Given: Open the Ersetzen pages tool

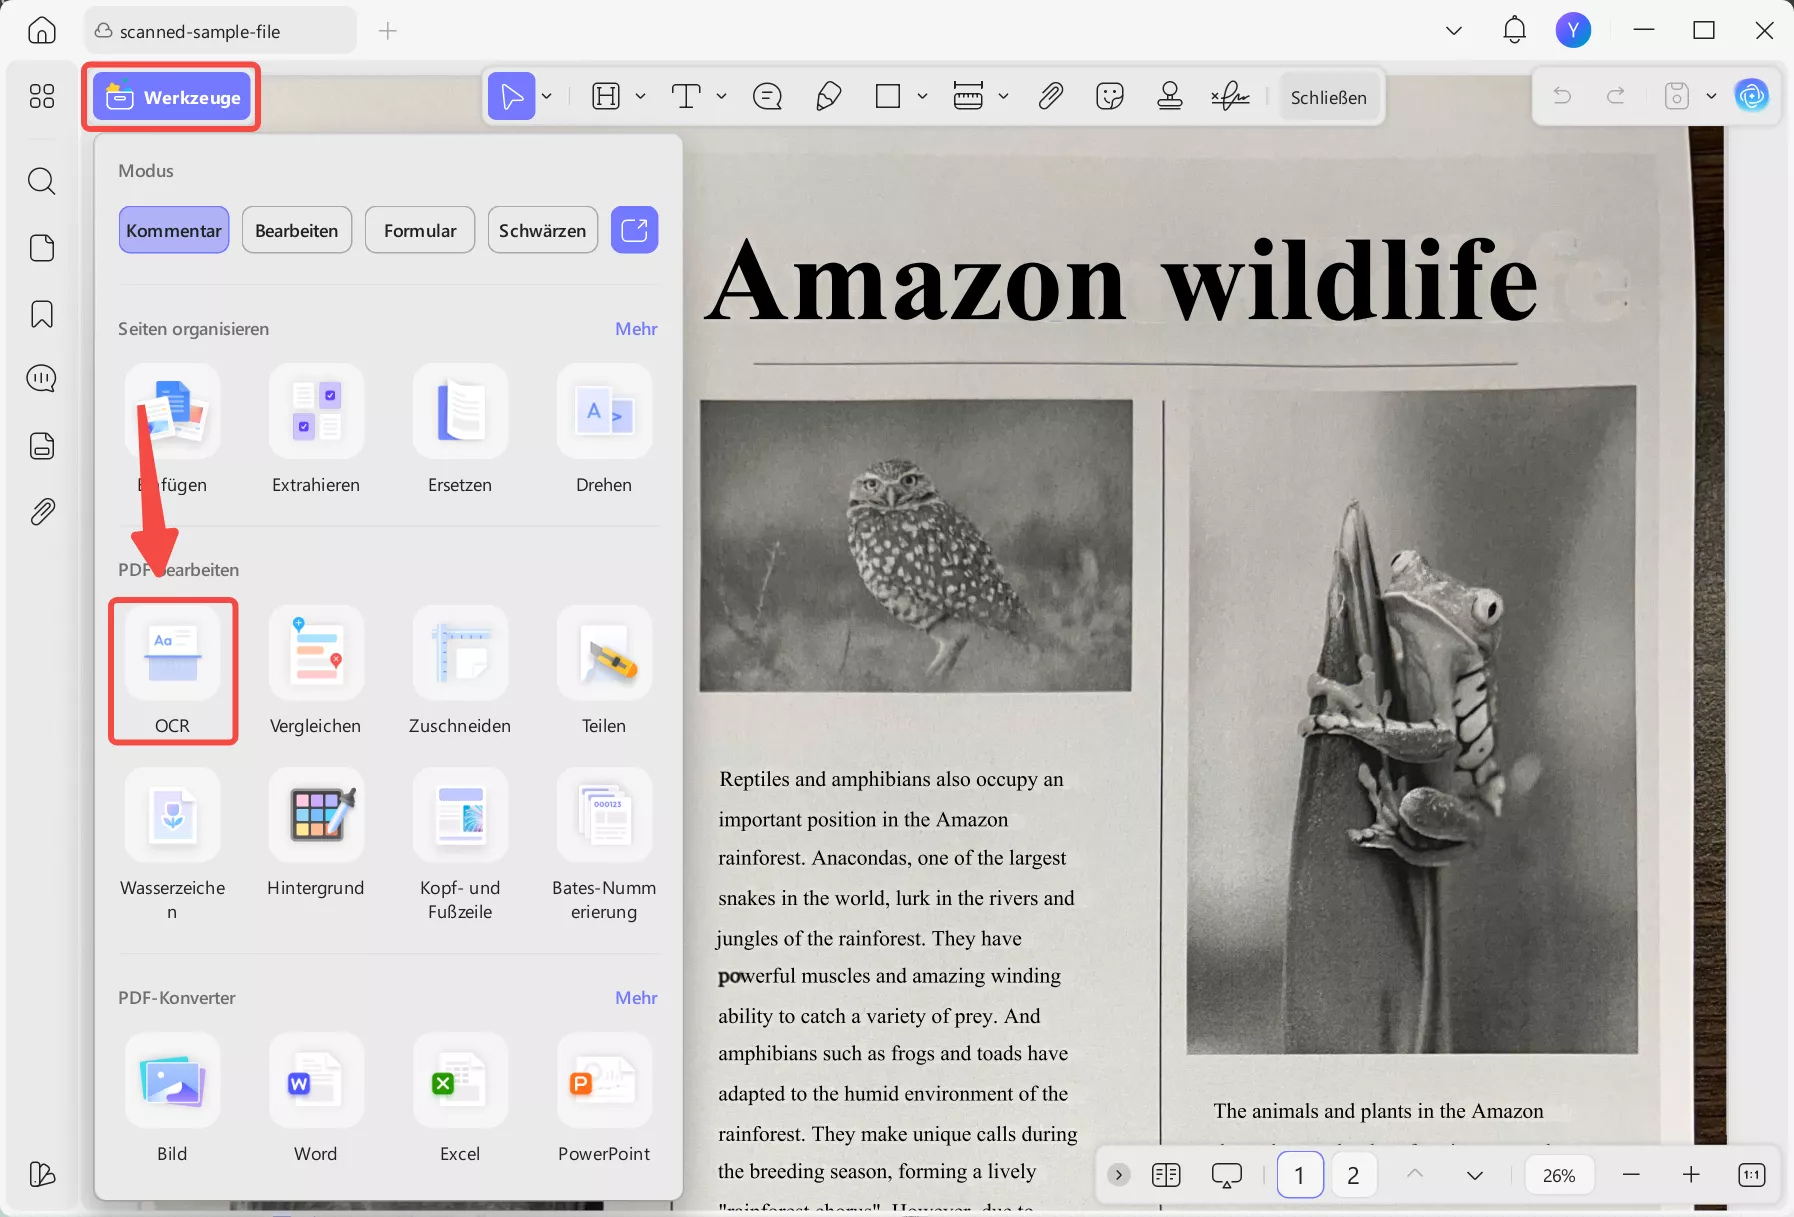Looking at the screenshot, I should pyautogui.click(x=460, y=430).
